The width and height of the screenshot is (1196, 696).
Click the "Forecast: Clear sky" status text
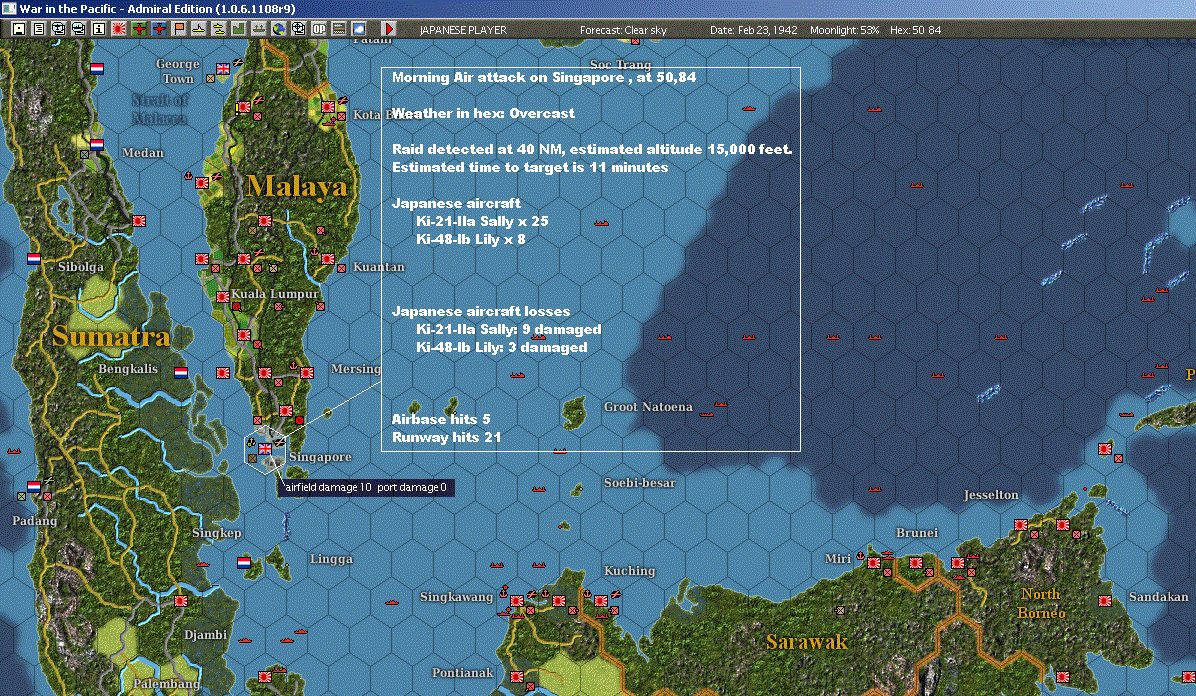623,30
